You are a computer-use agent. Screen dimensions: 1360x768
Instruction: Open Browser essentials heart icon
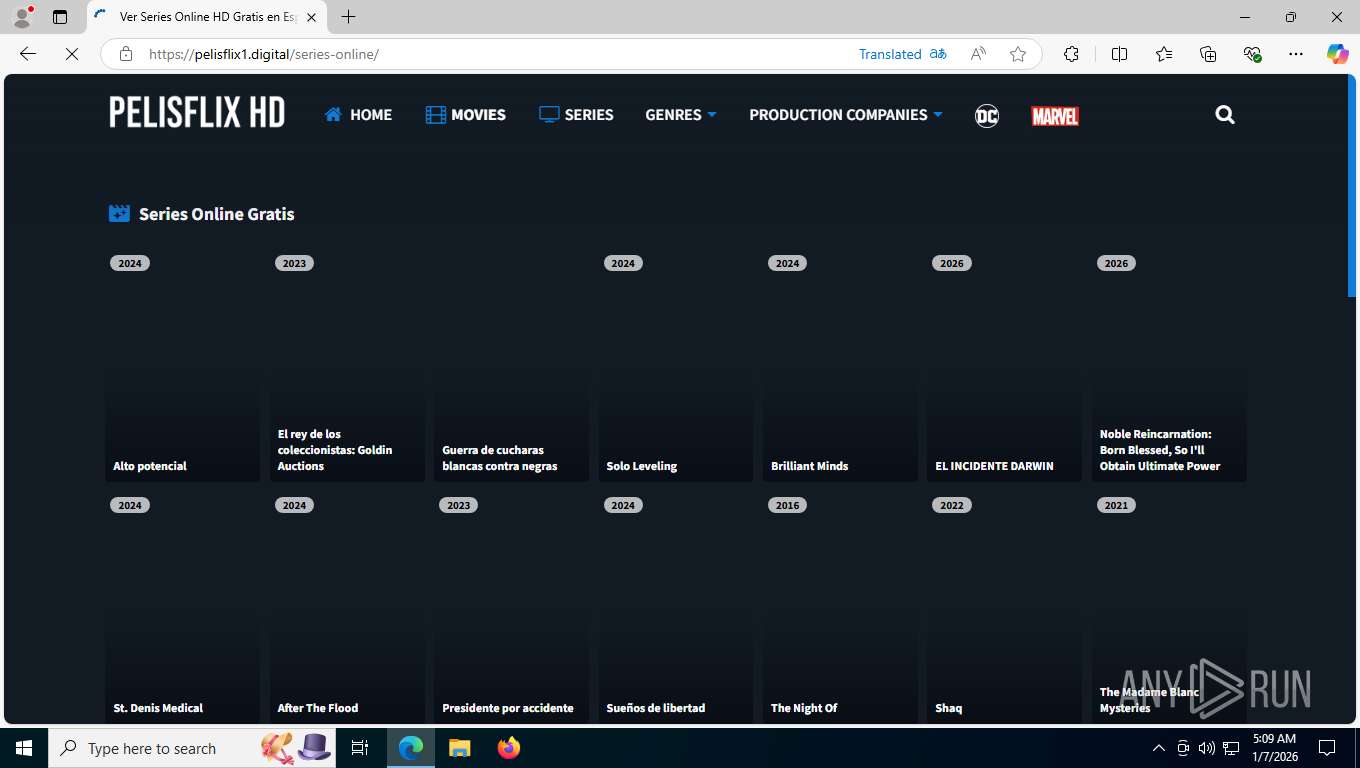tap(1252, 54)
